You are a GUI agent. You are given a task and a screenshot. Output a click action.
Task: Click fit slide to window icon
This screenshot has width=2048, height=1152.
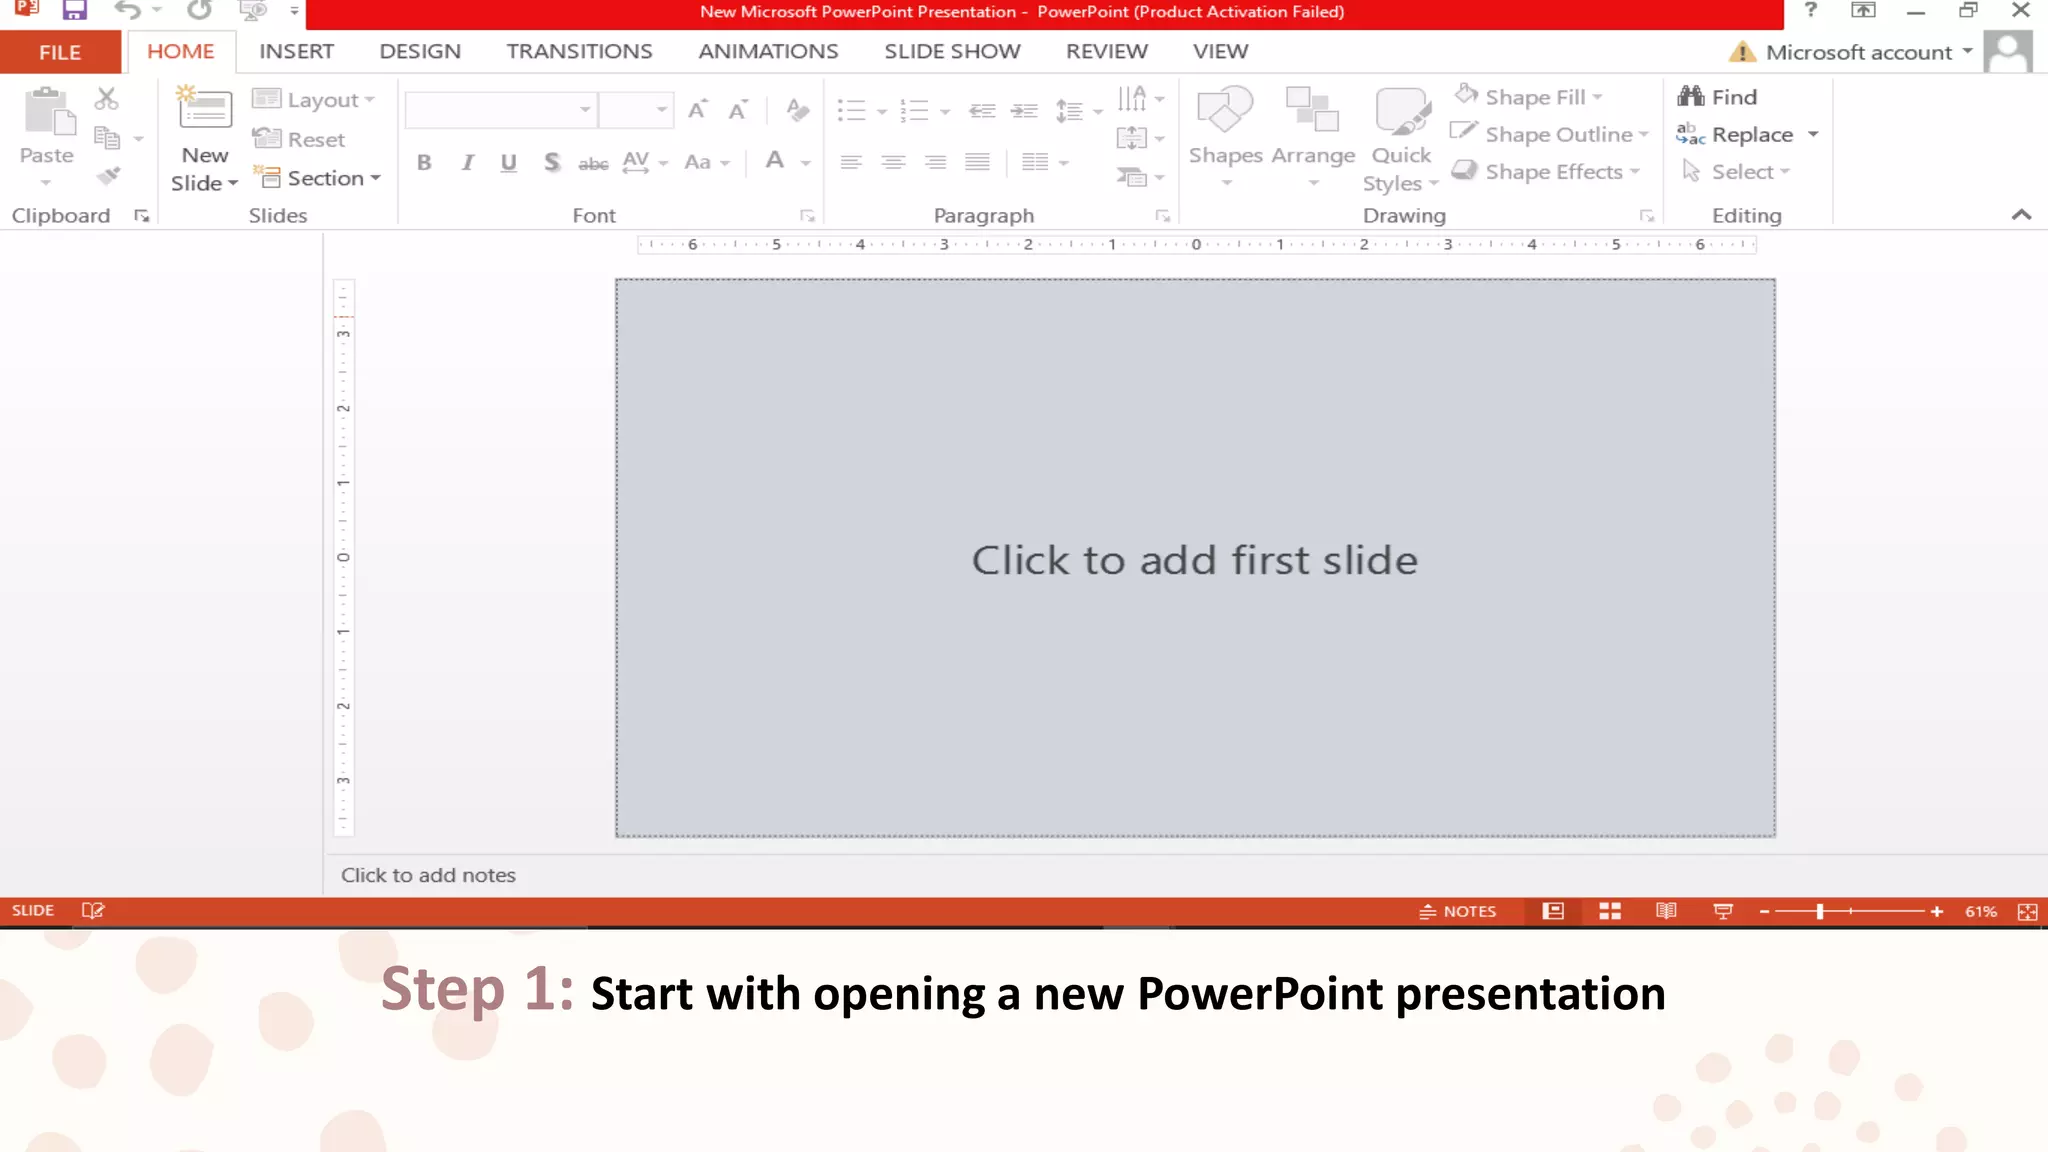click(2027, 912)
